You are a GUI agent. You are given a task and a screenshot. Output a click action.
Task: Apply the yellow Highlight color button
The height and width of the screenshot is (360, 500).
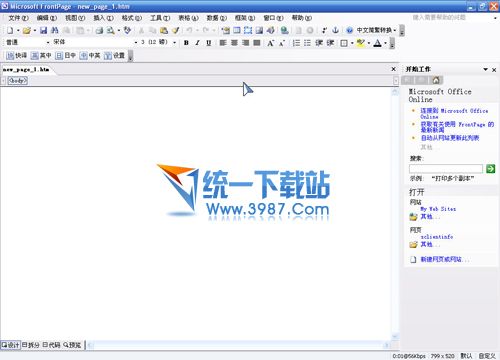[361, 43]
